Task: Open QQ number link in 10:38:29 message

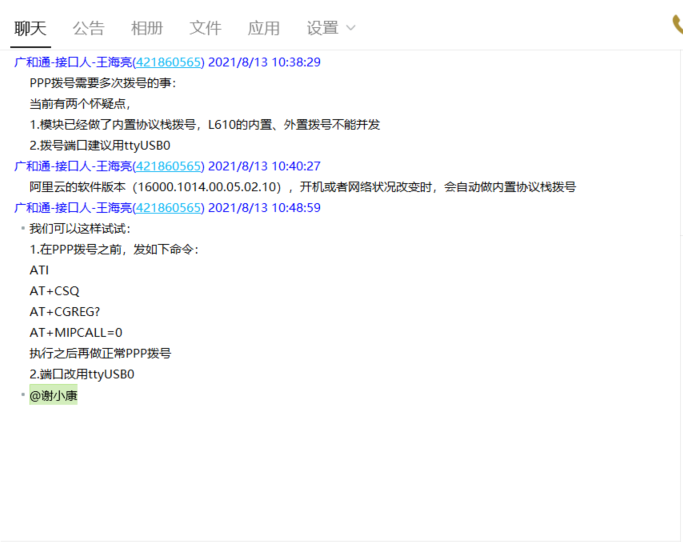Action: tap(168, 62)
